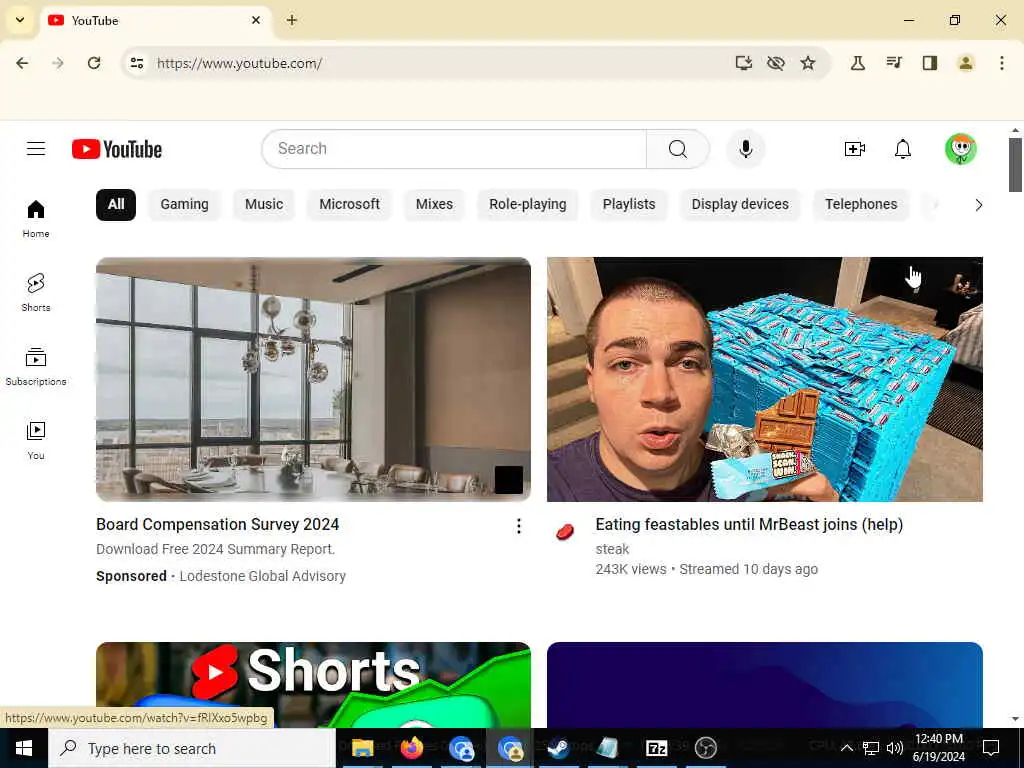1024x768 pixels.
Task: Reload the page
Action: pyautogui.click(x=94, y=63)
